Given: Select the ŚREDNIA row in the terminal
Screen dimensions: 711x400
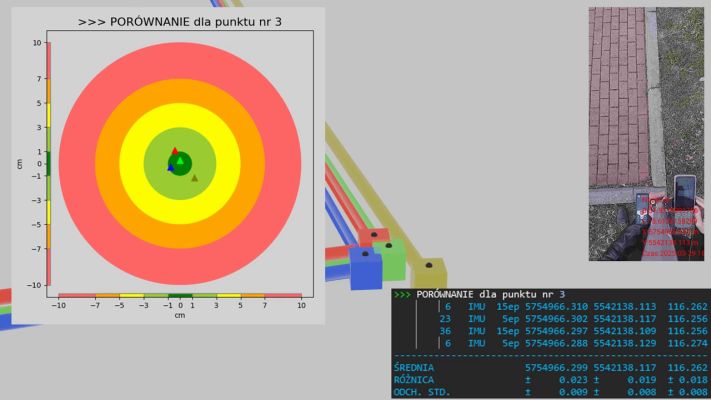Looking at the screenshot, I should [x=550, y=367].
